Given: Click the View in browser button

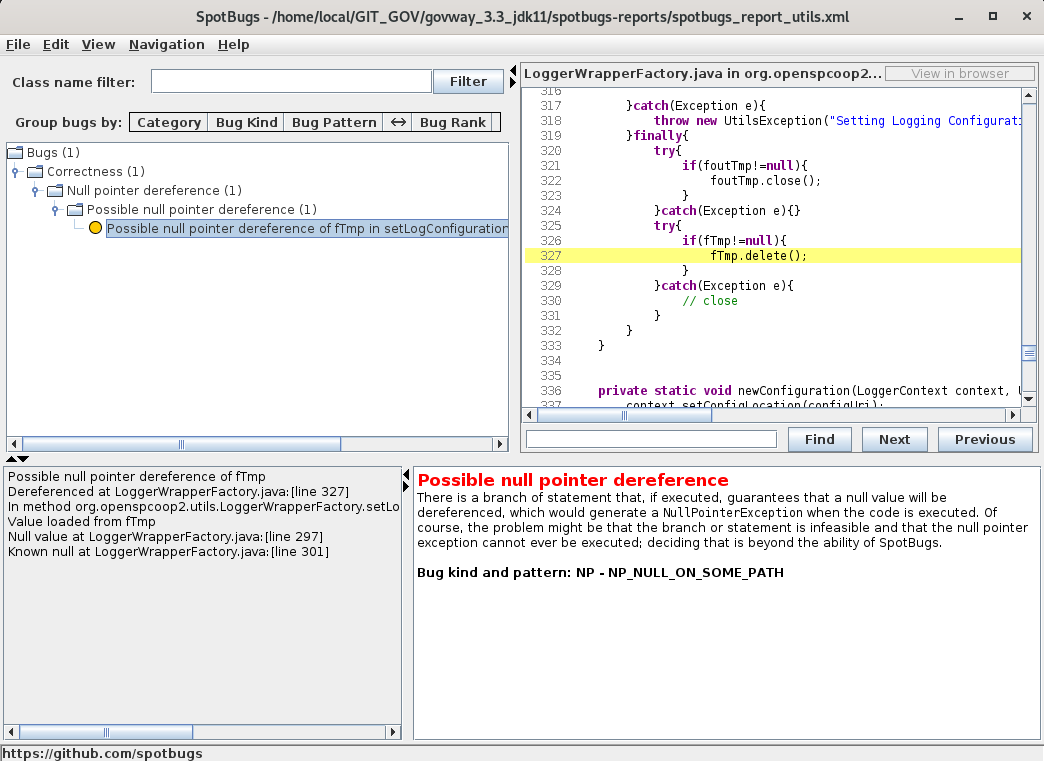Looking at the screenshot, I should pos(959,73).
